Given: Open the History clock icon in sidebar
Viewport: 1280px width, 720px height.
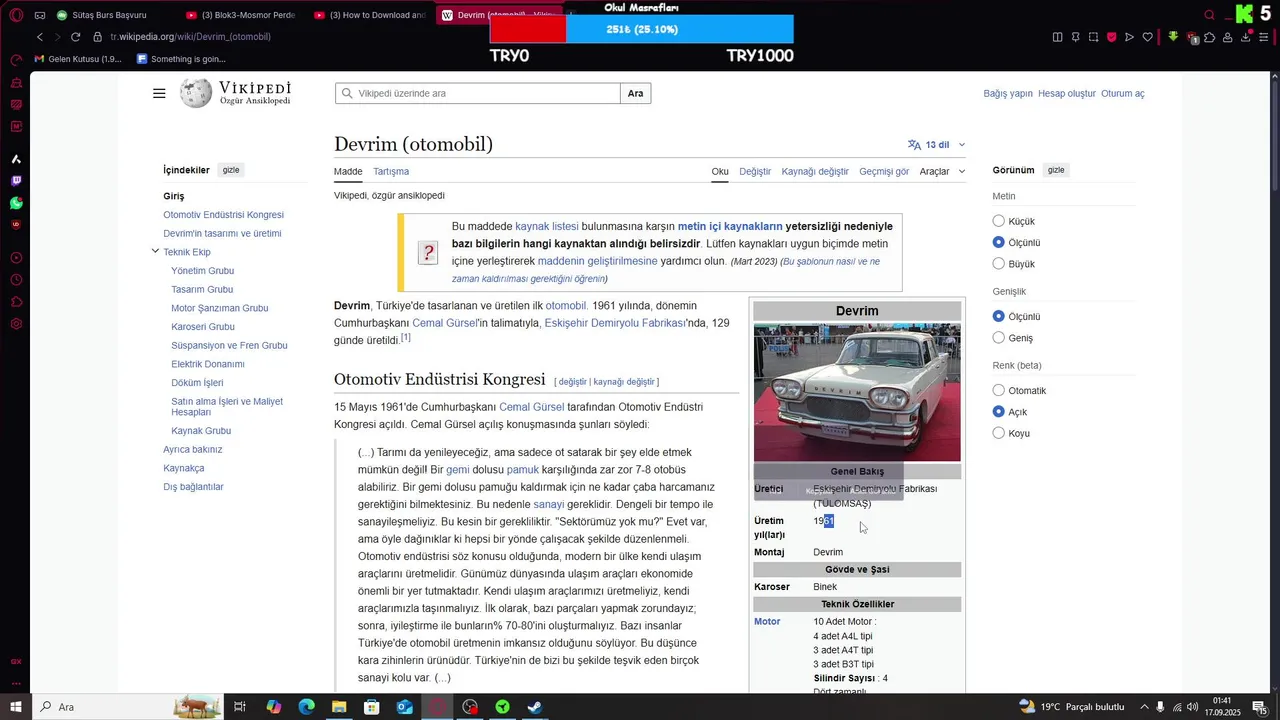Looking at the screenshot, I should (16, 280).
